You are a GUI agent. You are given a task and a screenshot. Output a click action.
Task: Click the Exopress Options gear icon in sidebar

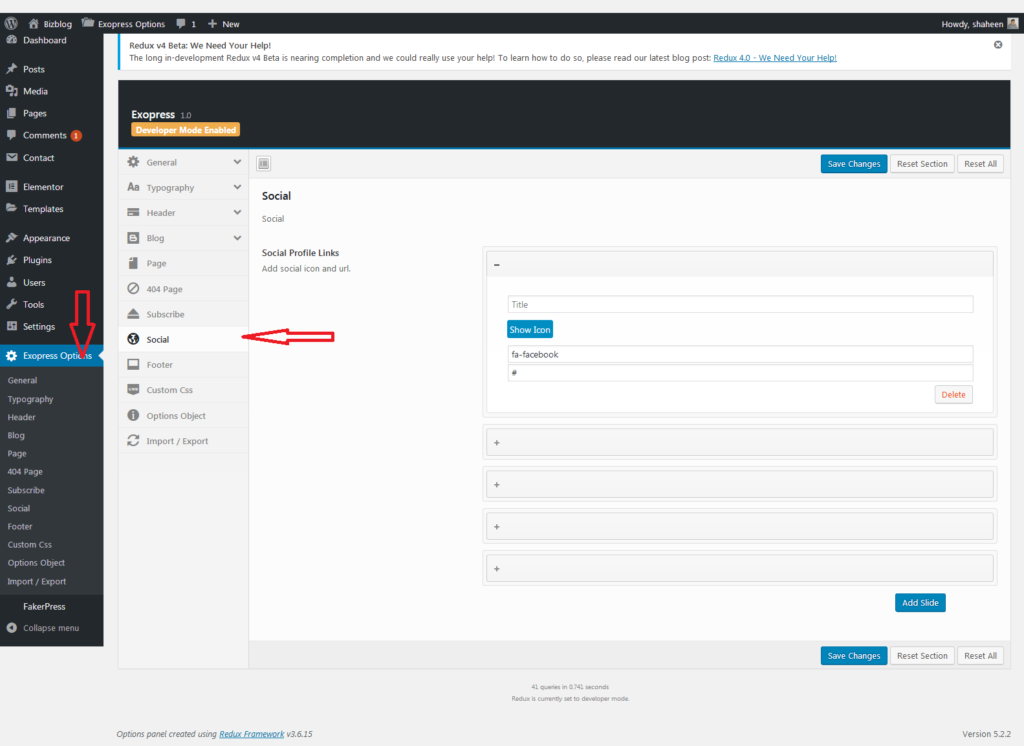click(x=12, y=355)
